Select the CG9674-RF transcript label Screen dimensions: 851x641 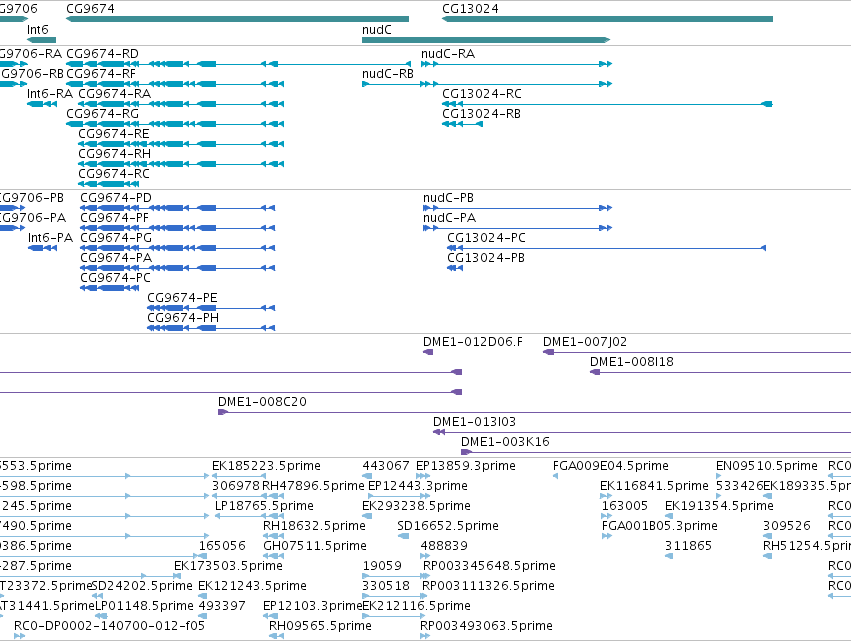101,74
